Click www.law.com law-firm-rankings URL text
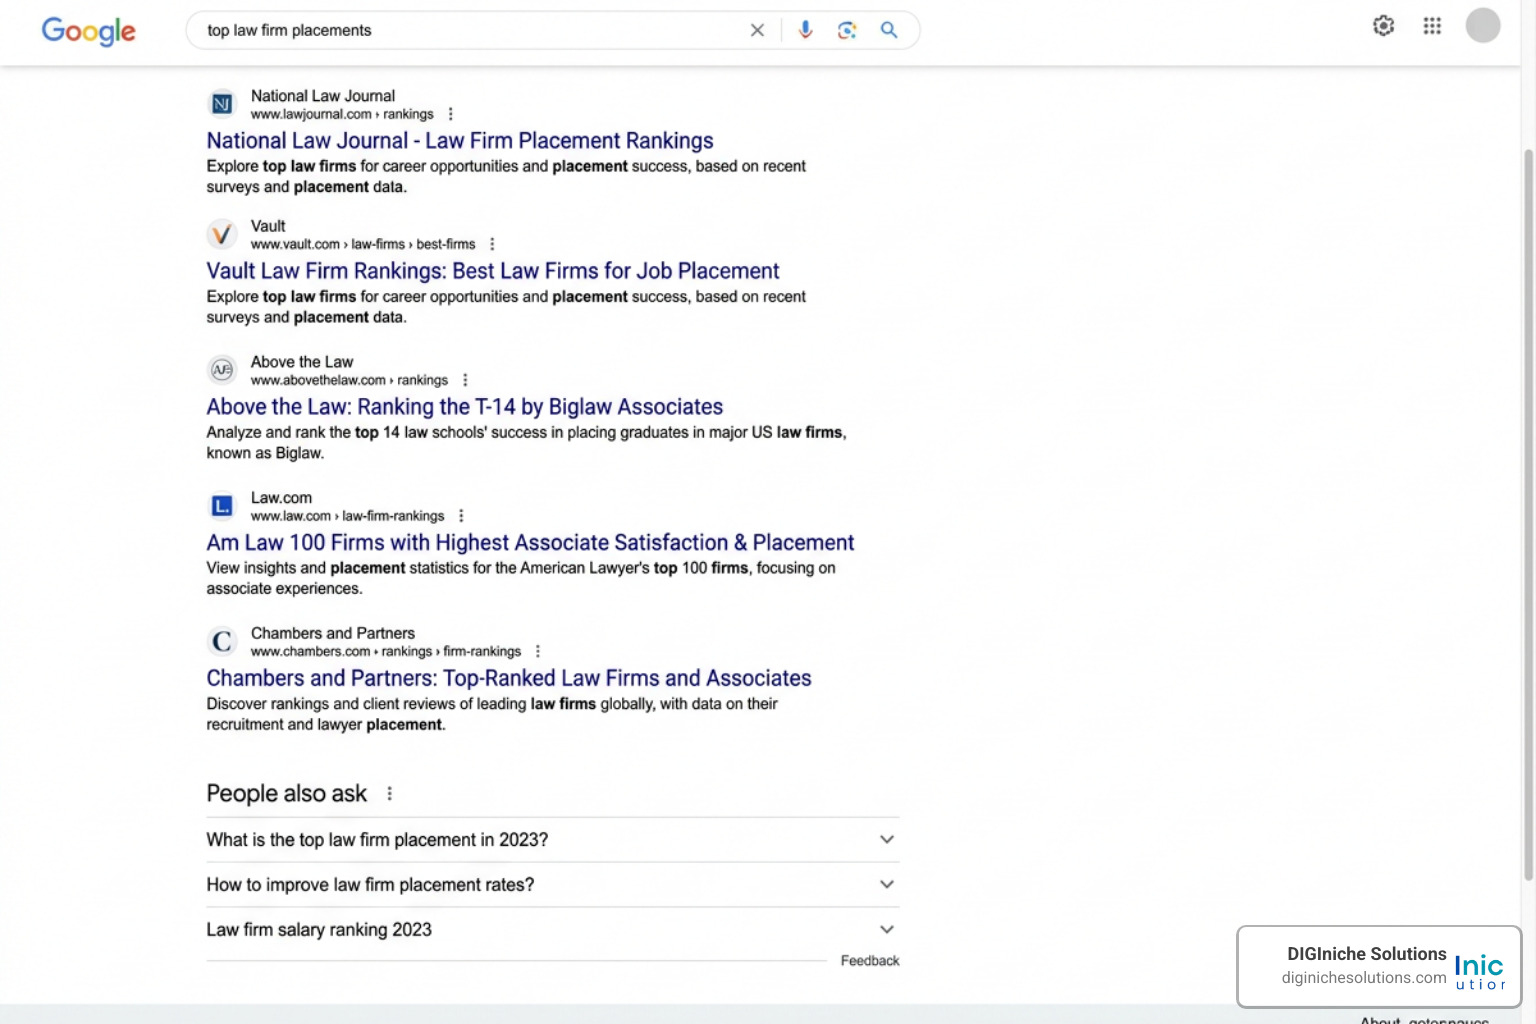 [x=347, y=516]
